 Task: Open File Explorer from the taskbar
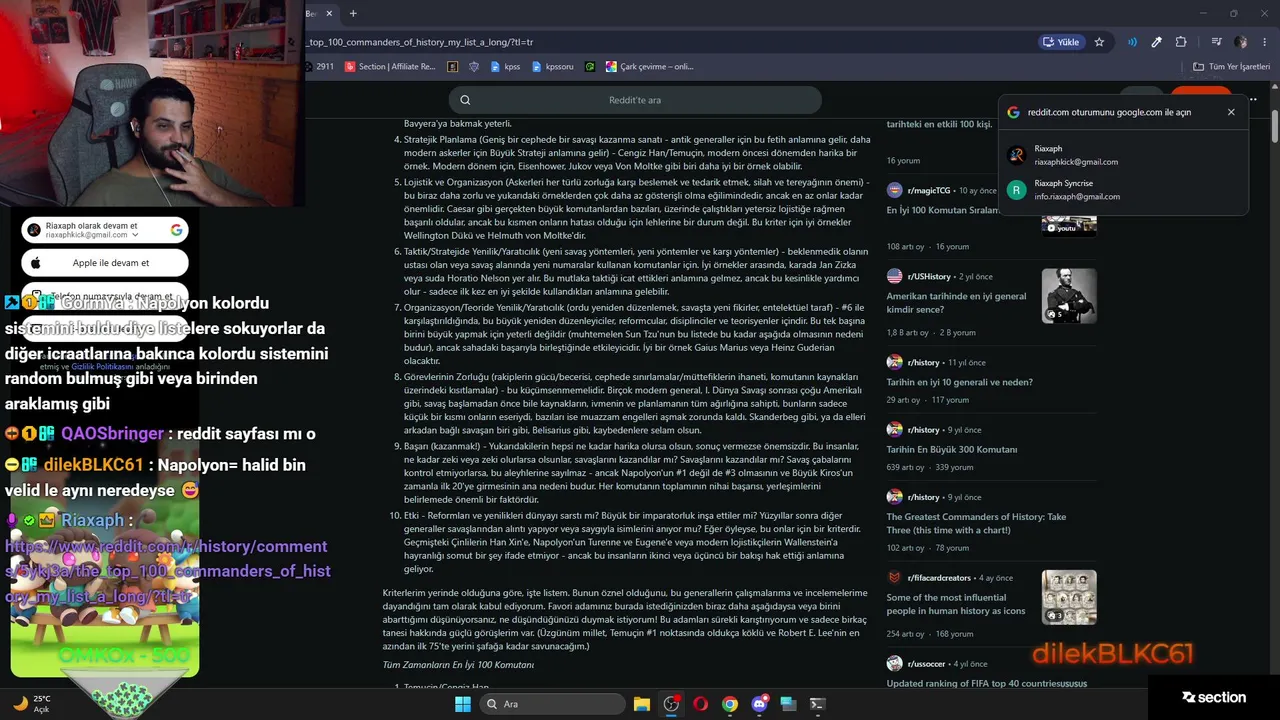tap(642, 704)
